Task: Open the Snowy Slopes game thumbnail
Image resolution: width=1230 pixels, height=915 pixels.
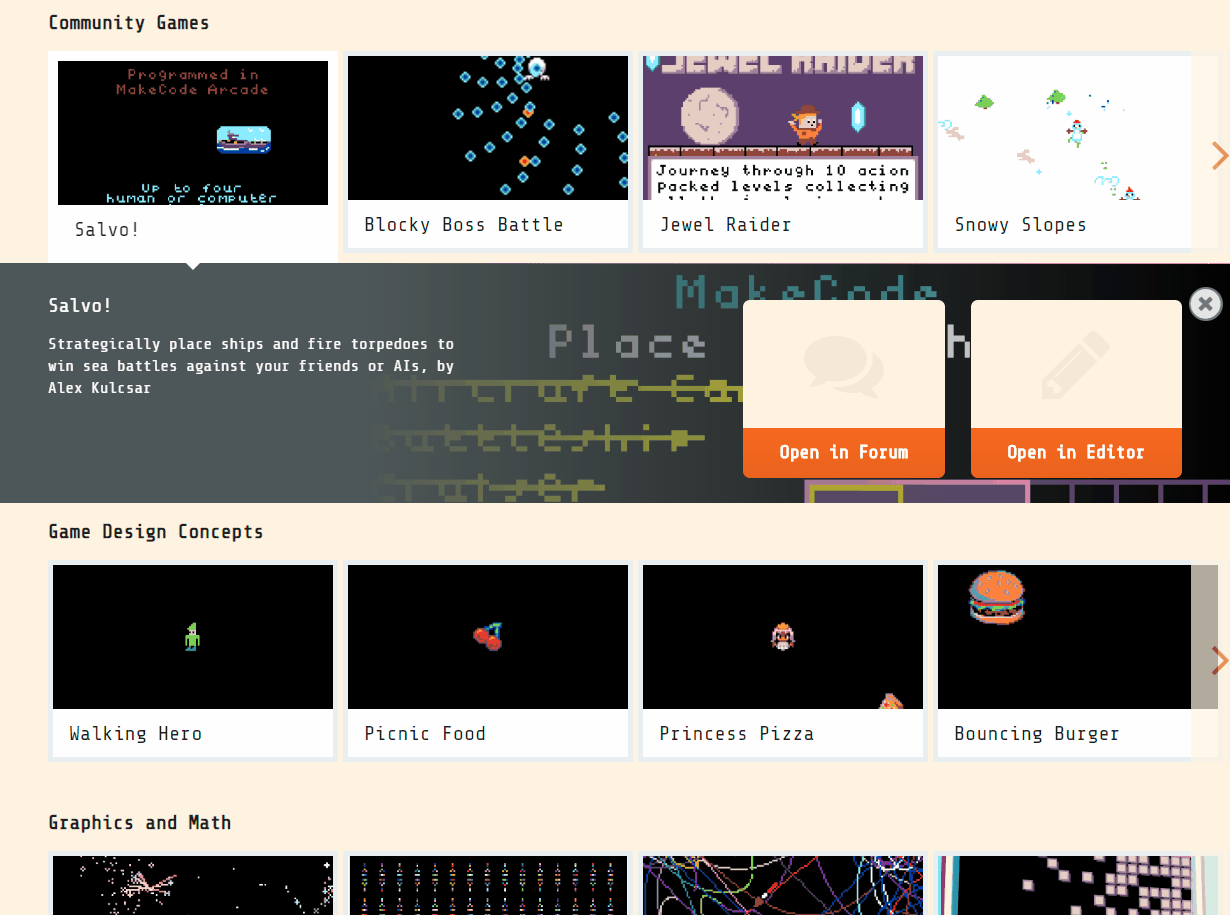Action: [x=1064, y=128]
